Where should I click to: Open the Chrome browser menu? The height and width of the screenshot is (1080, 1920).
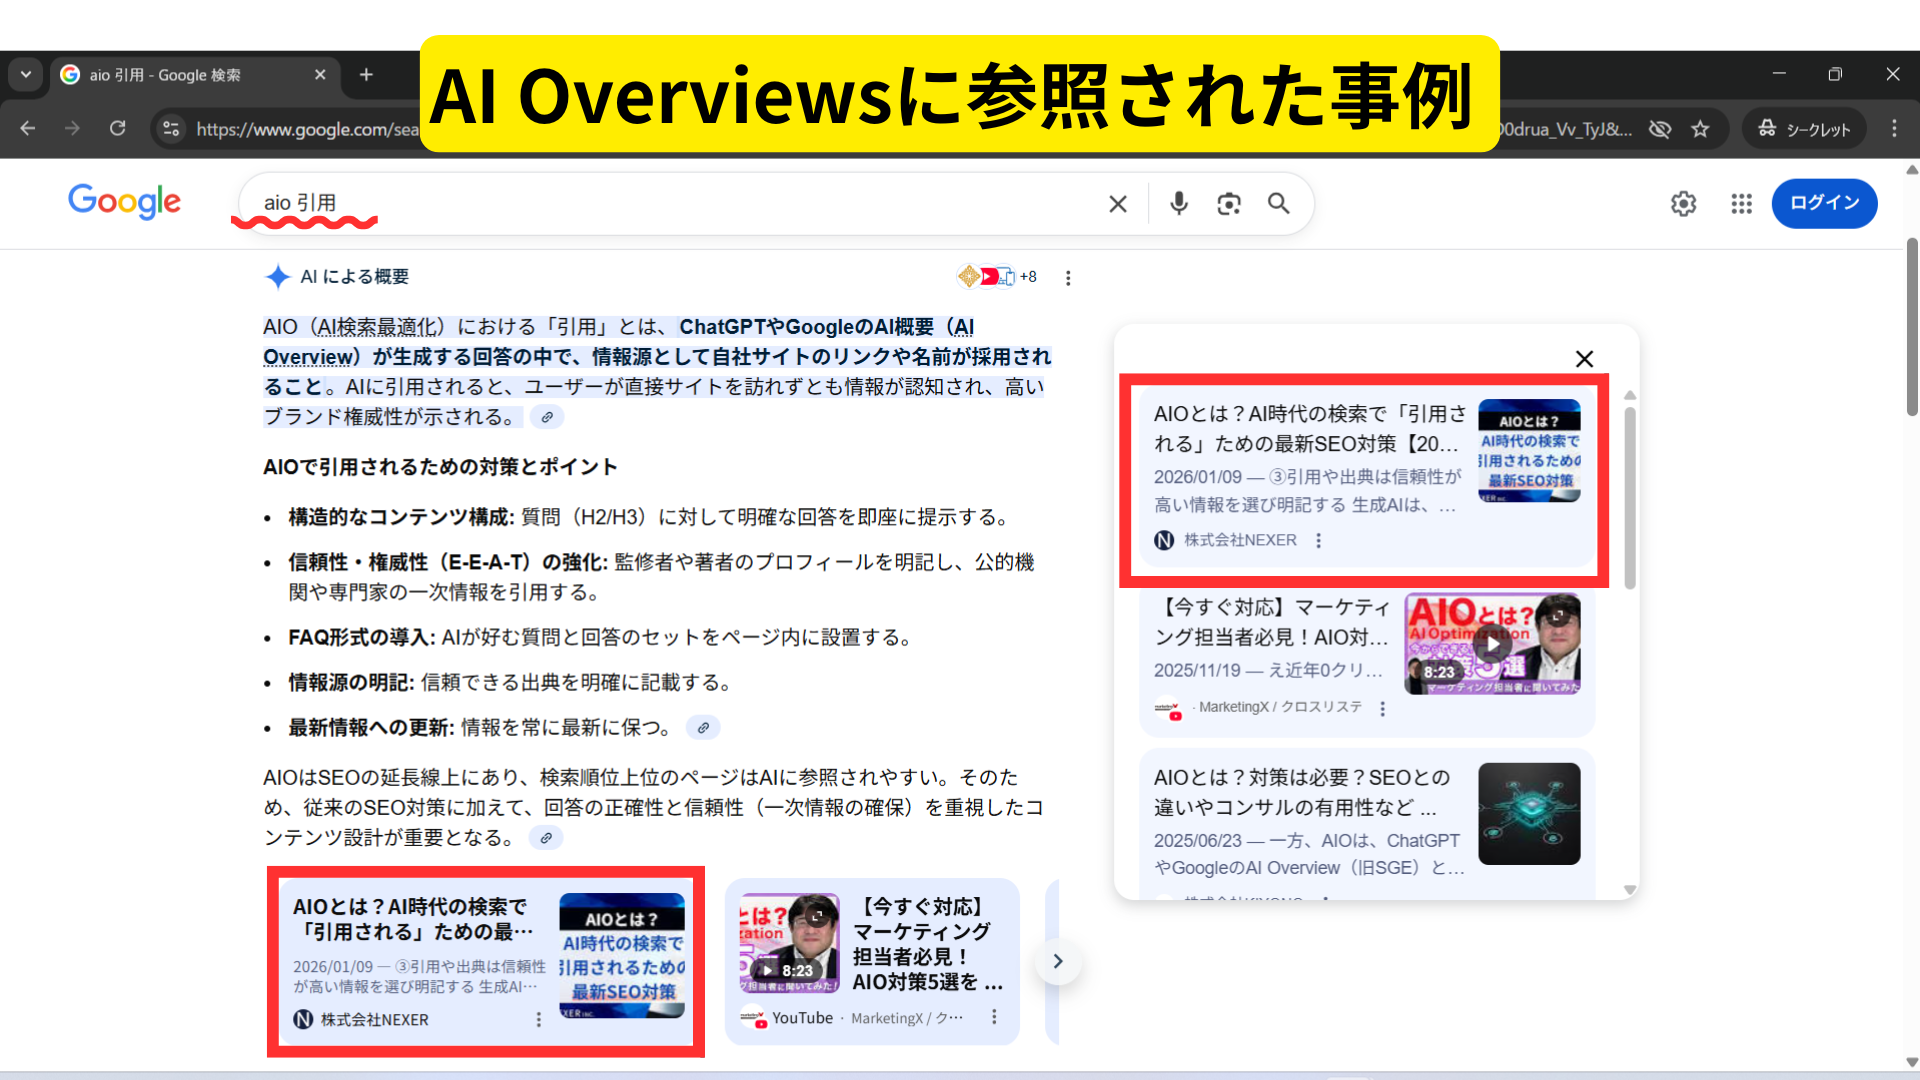pyautogui.click(x=1893, y=128)
